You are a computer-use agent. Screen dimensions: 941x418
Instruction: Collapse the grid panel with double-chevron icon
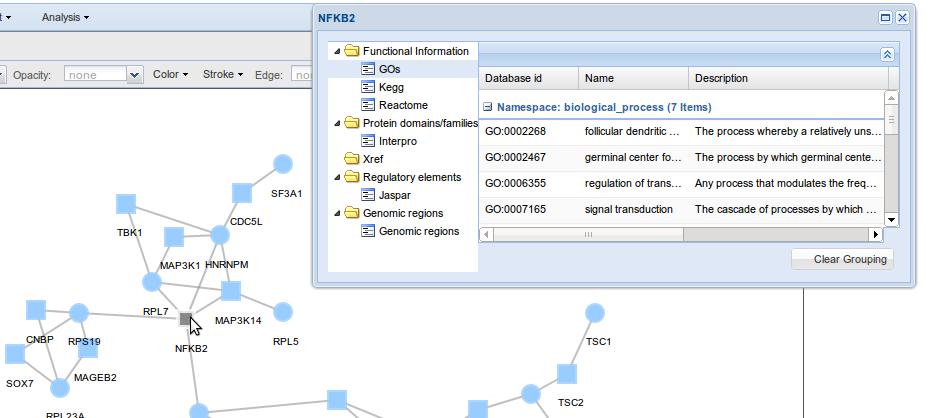pos(887,55)
